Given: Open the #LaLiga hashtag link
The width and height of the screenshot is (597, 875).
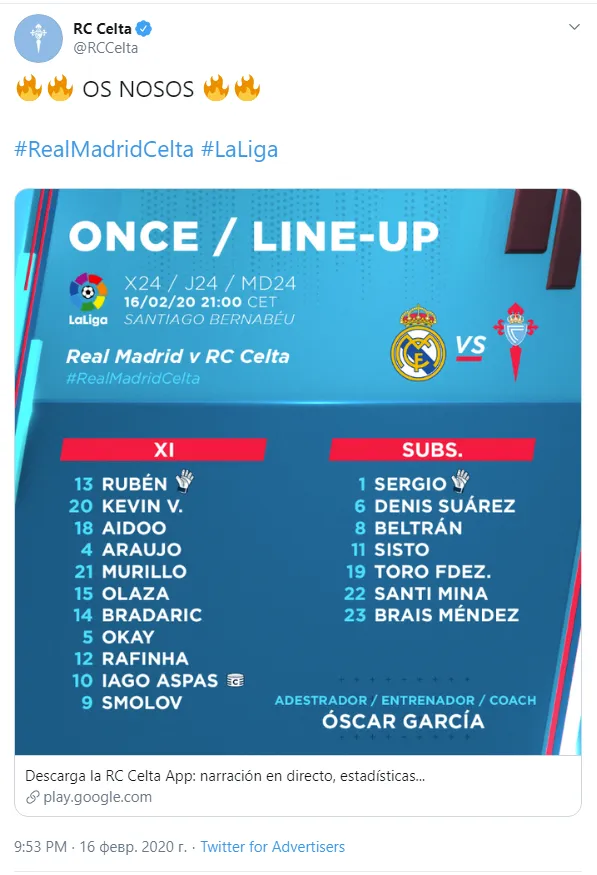Looking at the screenshot, I should coord(239,149).
